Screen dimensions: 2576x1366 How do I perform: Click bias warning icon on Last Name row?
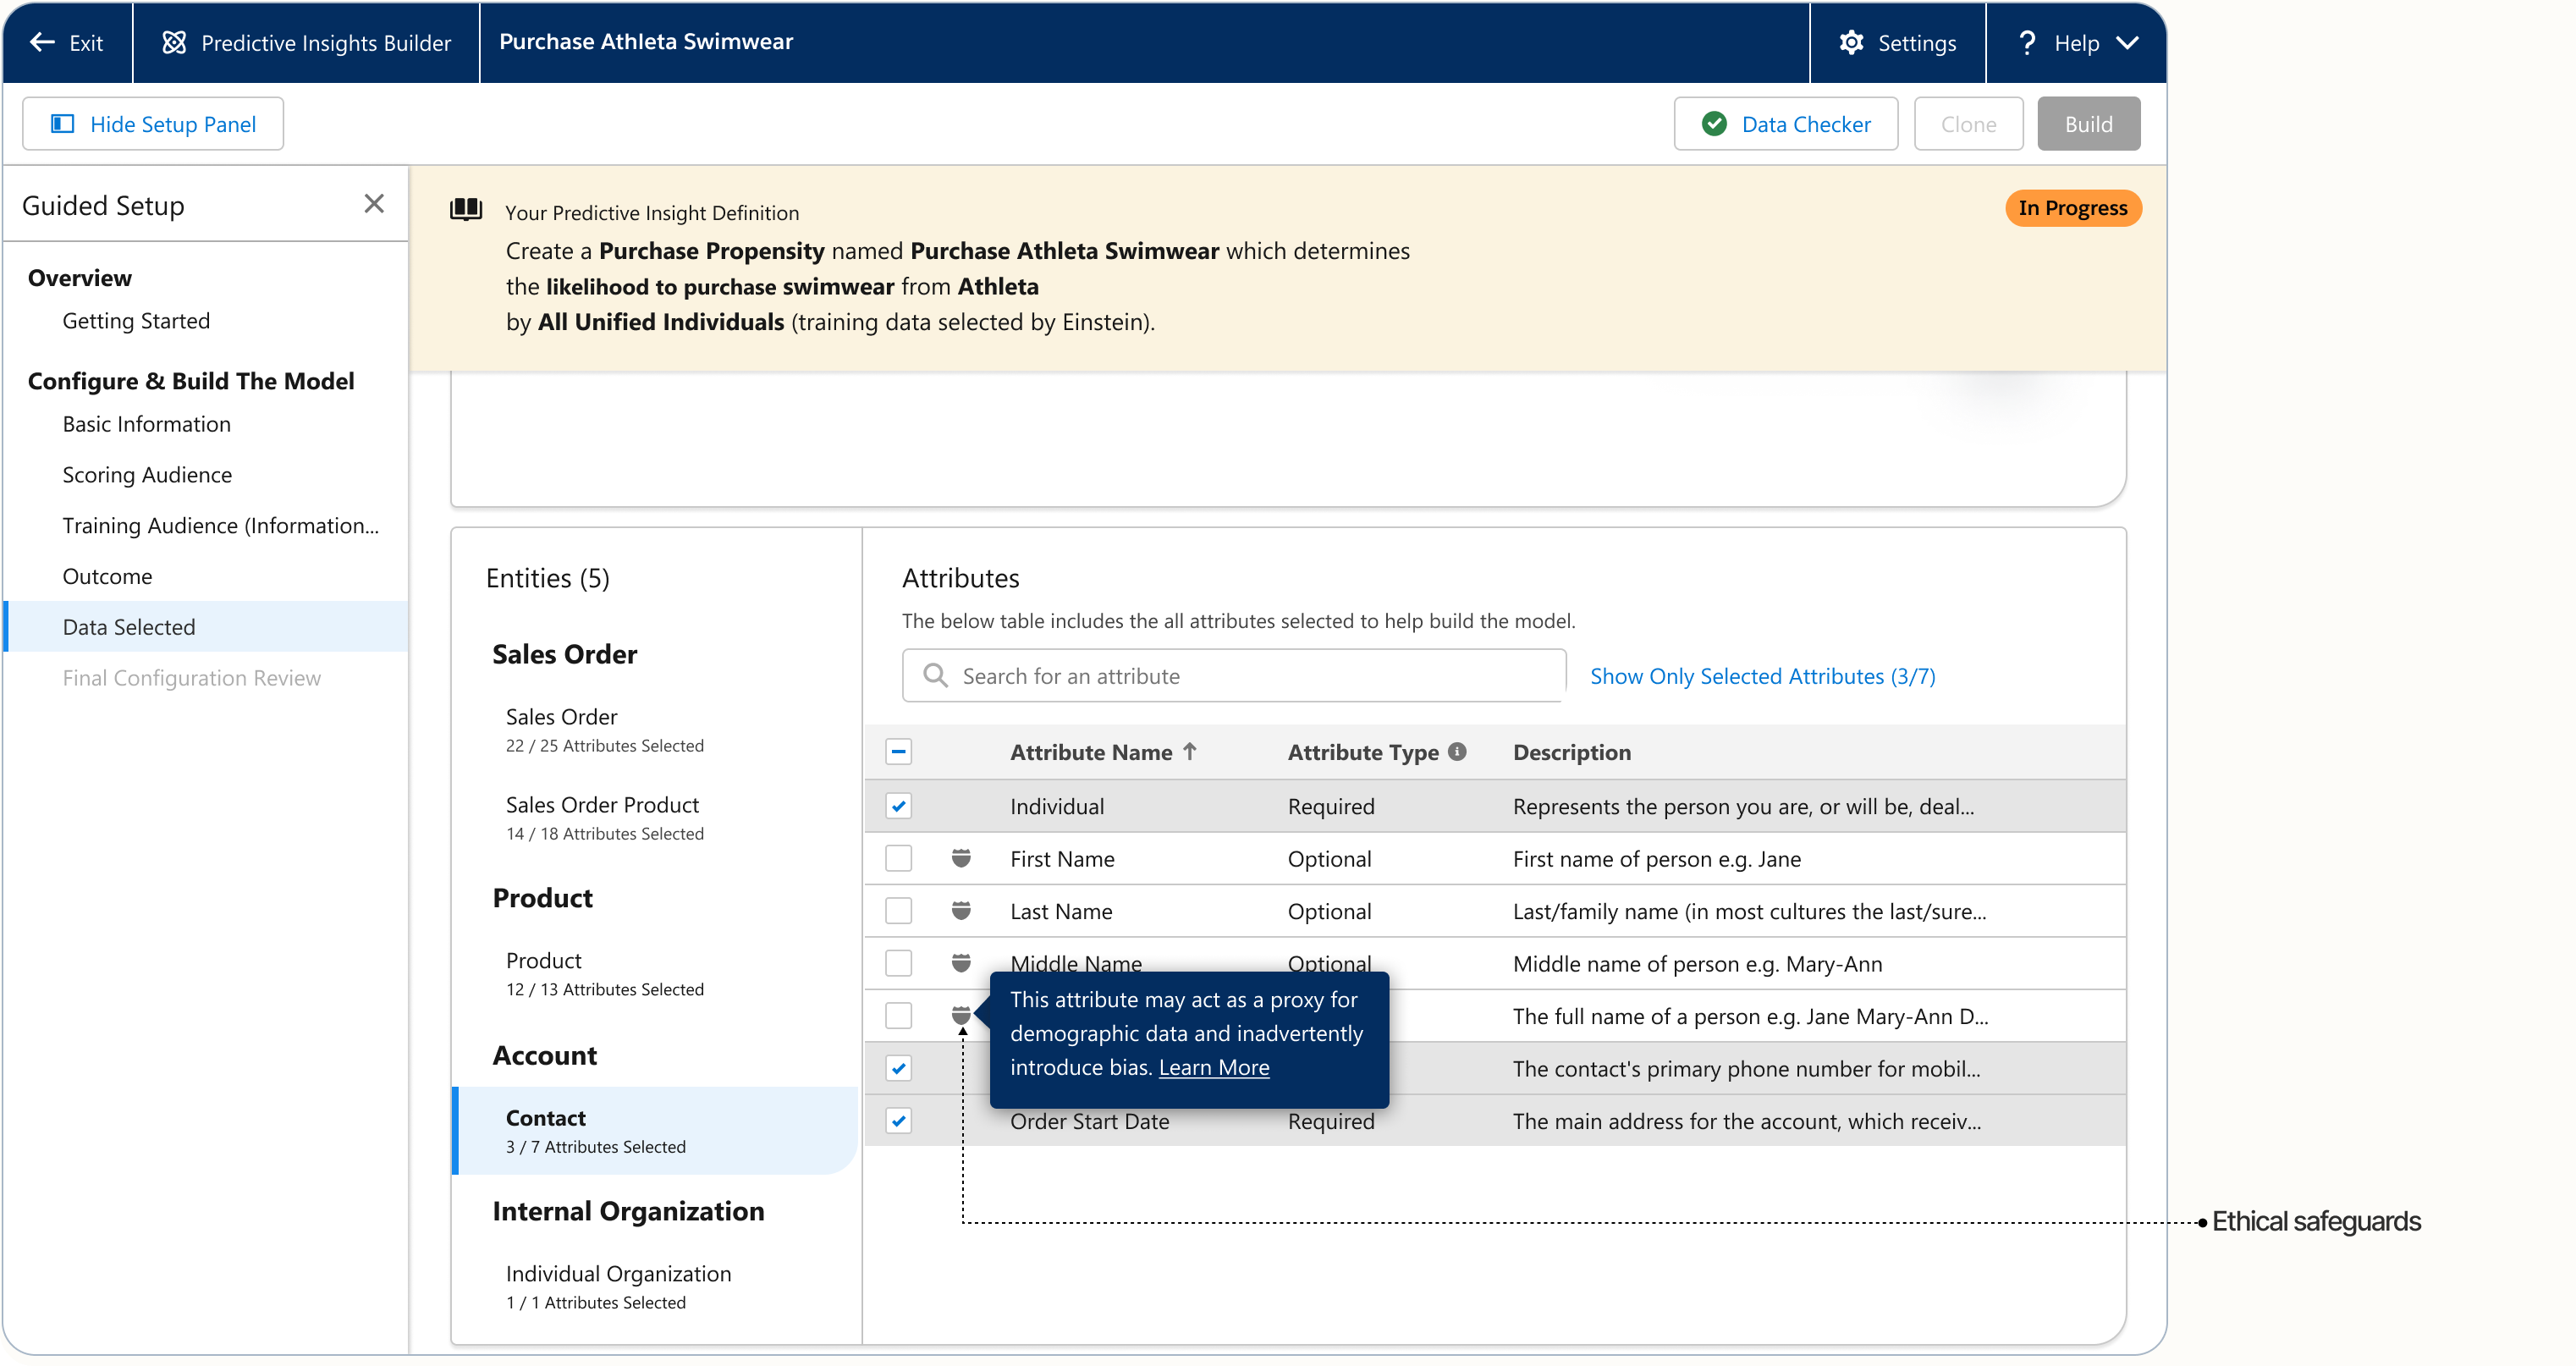(x=961, y=910)
